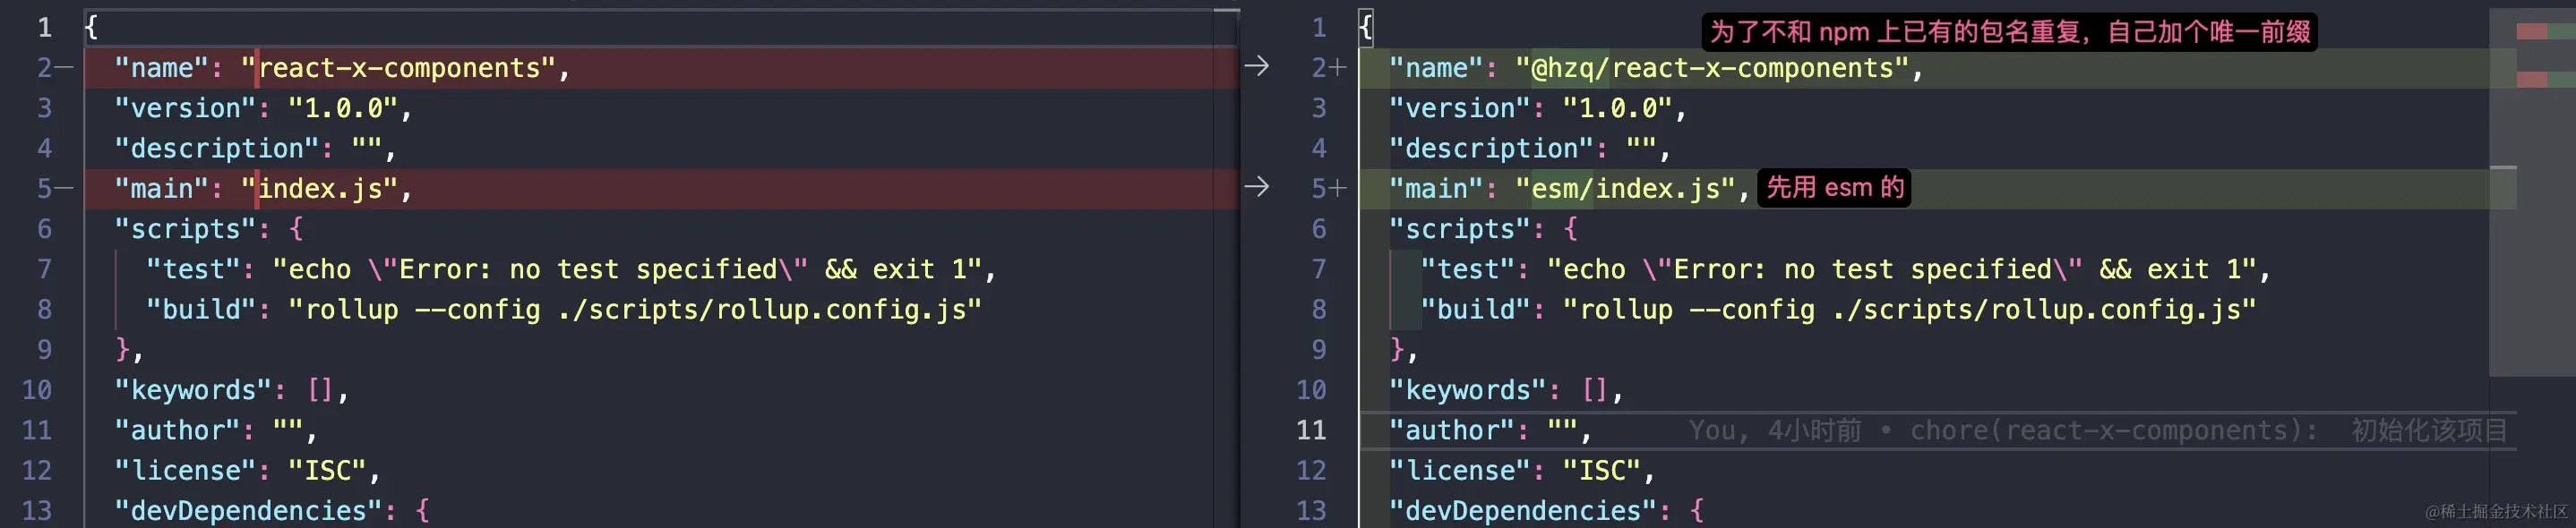The height and width of the screenshot is (528, 2576).
Task: Click the "test" script line in right pane
Action: [x=1845, y=269]
